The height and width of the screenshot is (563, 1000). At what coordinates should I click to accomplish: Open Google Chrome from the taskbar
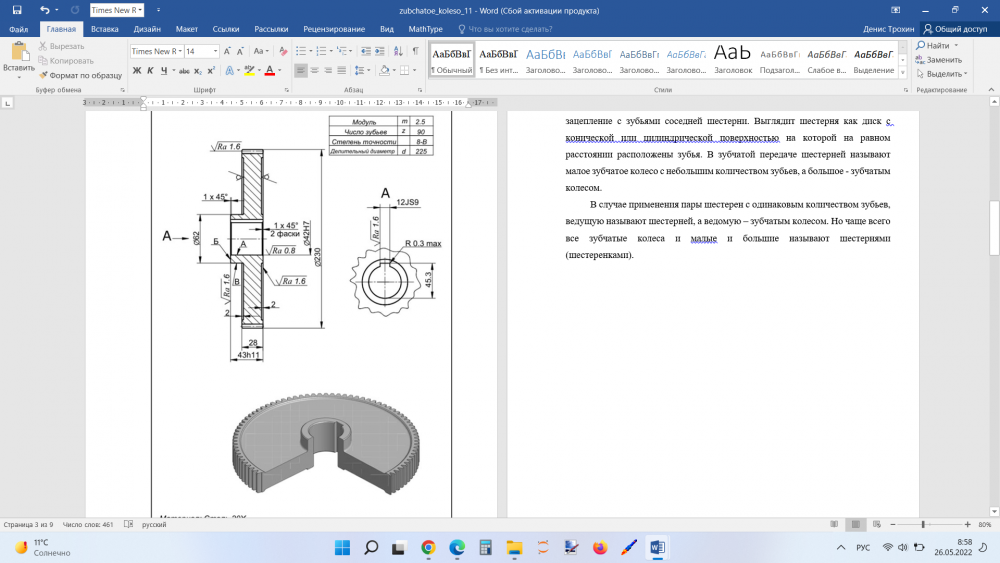tap(428, 547)
